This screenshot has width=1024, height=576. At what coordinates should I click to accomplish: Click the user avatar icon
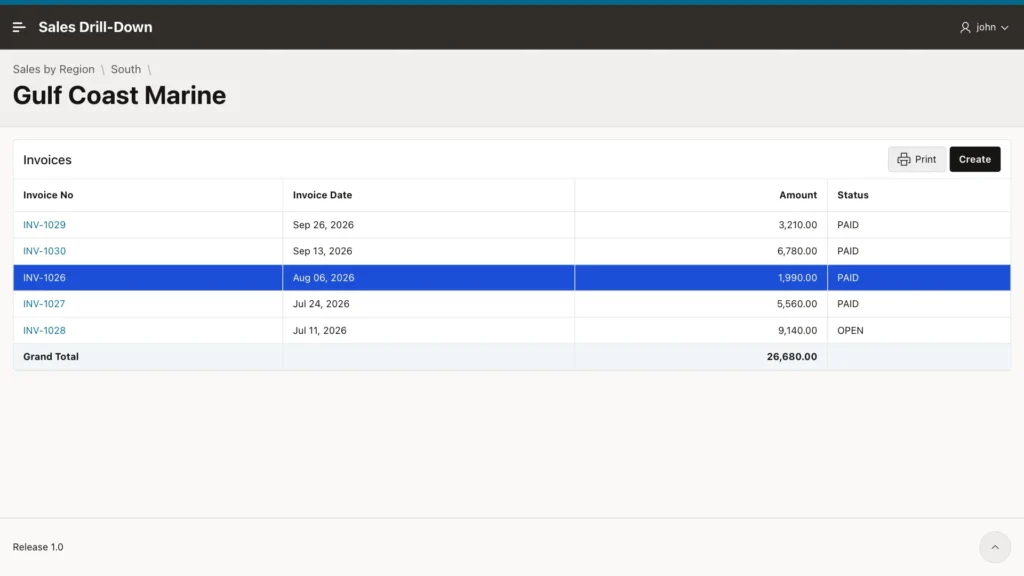[965, 27]
